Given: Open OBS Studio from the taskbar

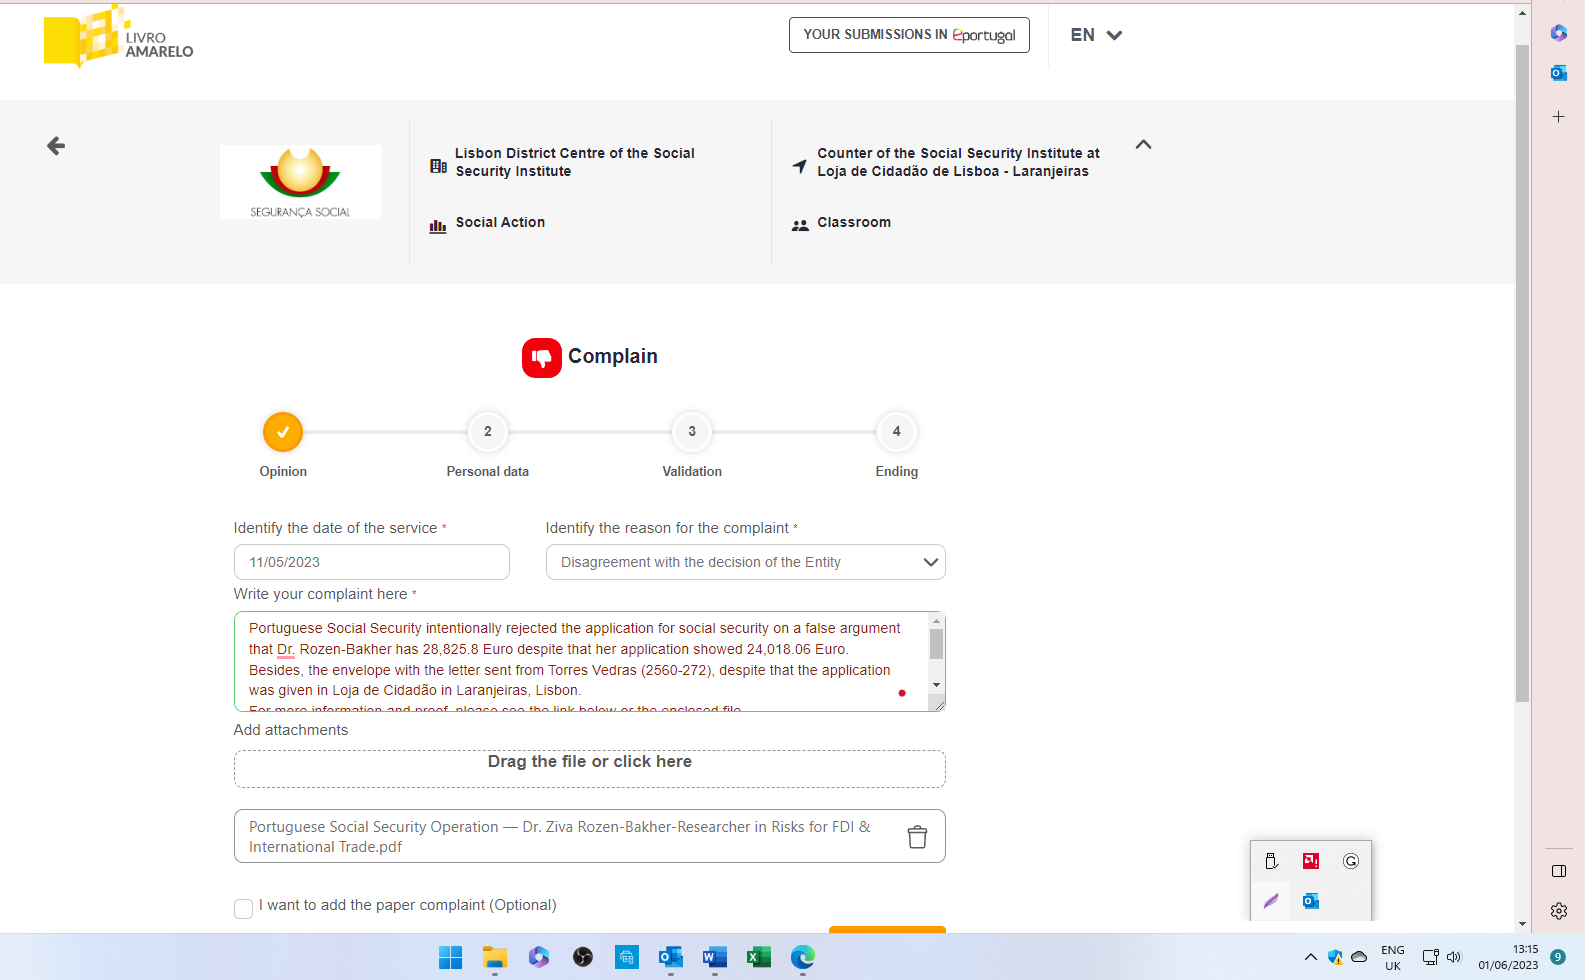Looking at the screenshot, I should click(583, 957).
